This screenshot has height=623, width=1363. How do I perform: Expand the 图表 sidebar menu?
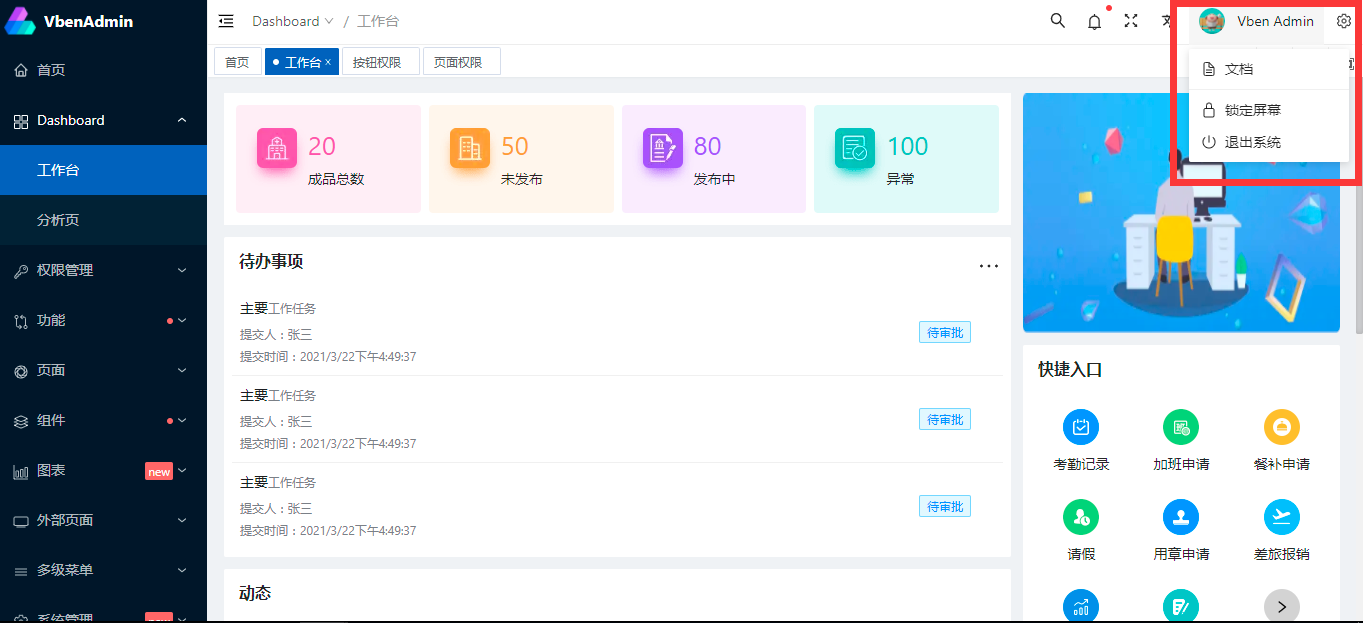[182, 470]
